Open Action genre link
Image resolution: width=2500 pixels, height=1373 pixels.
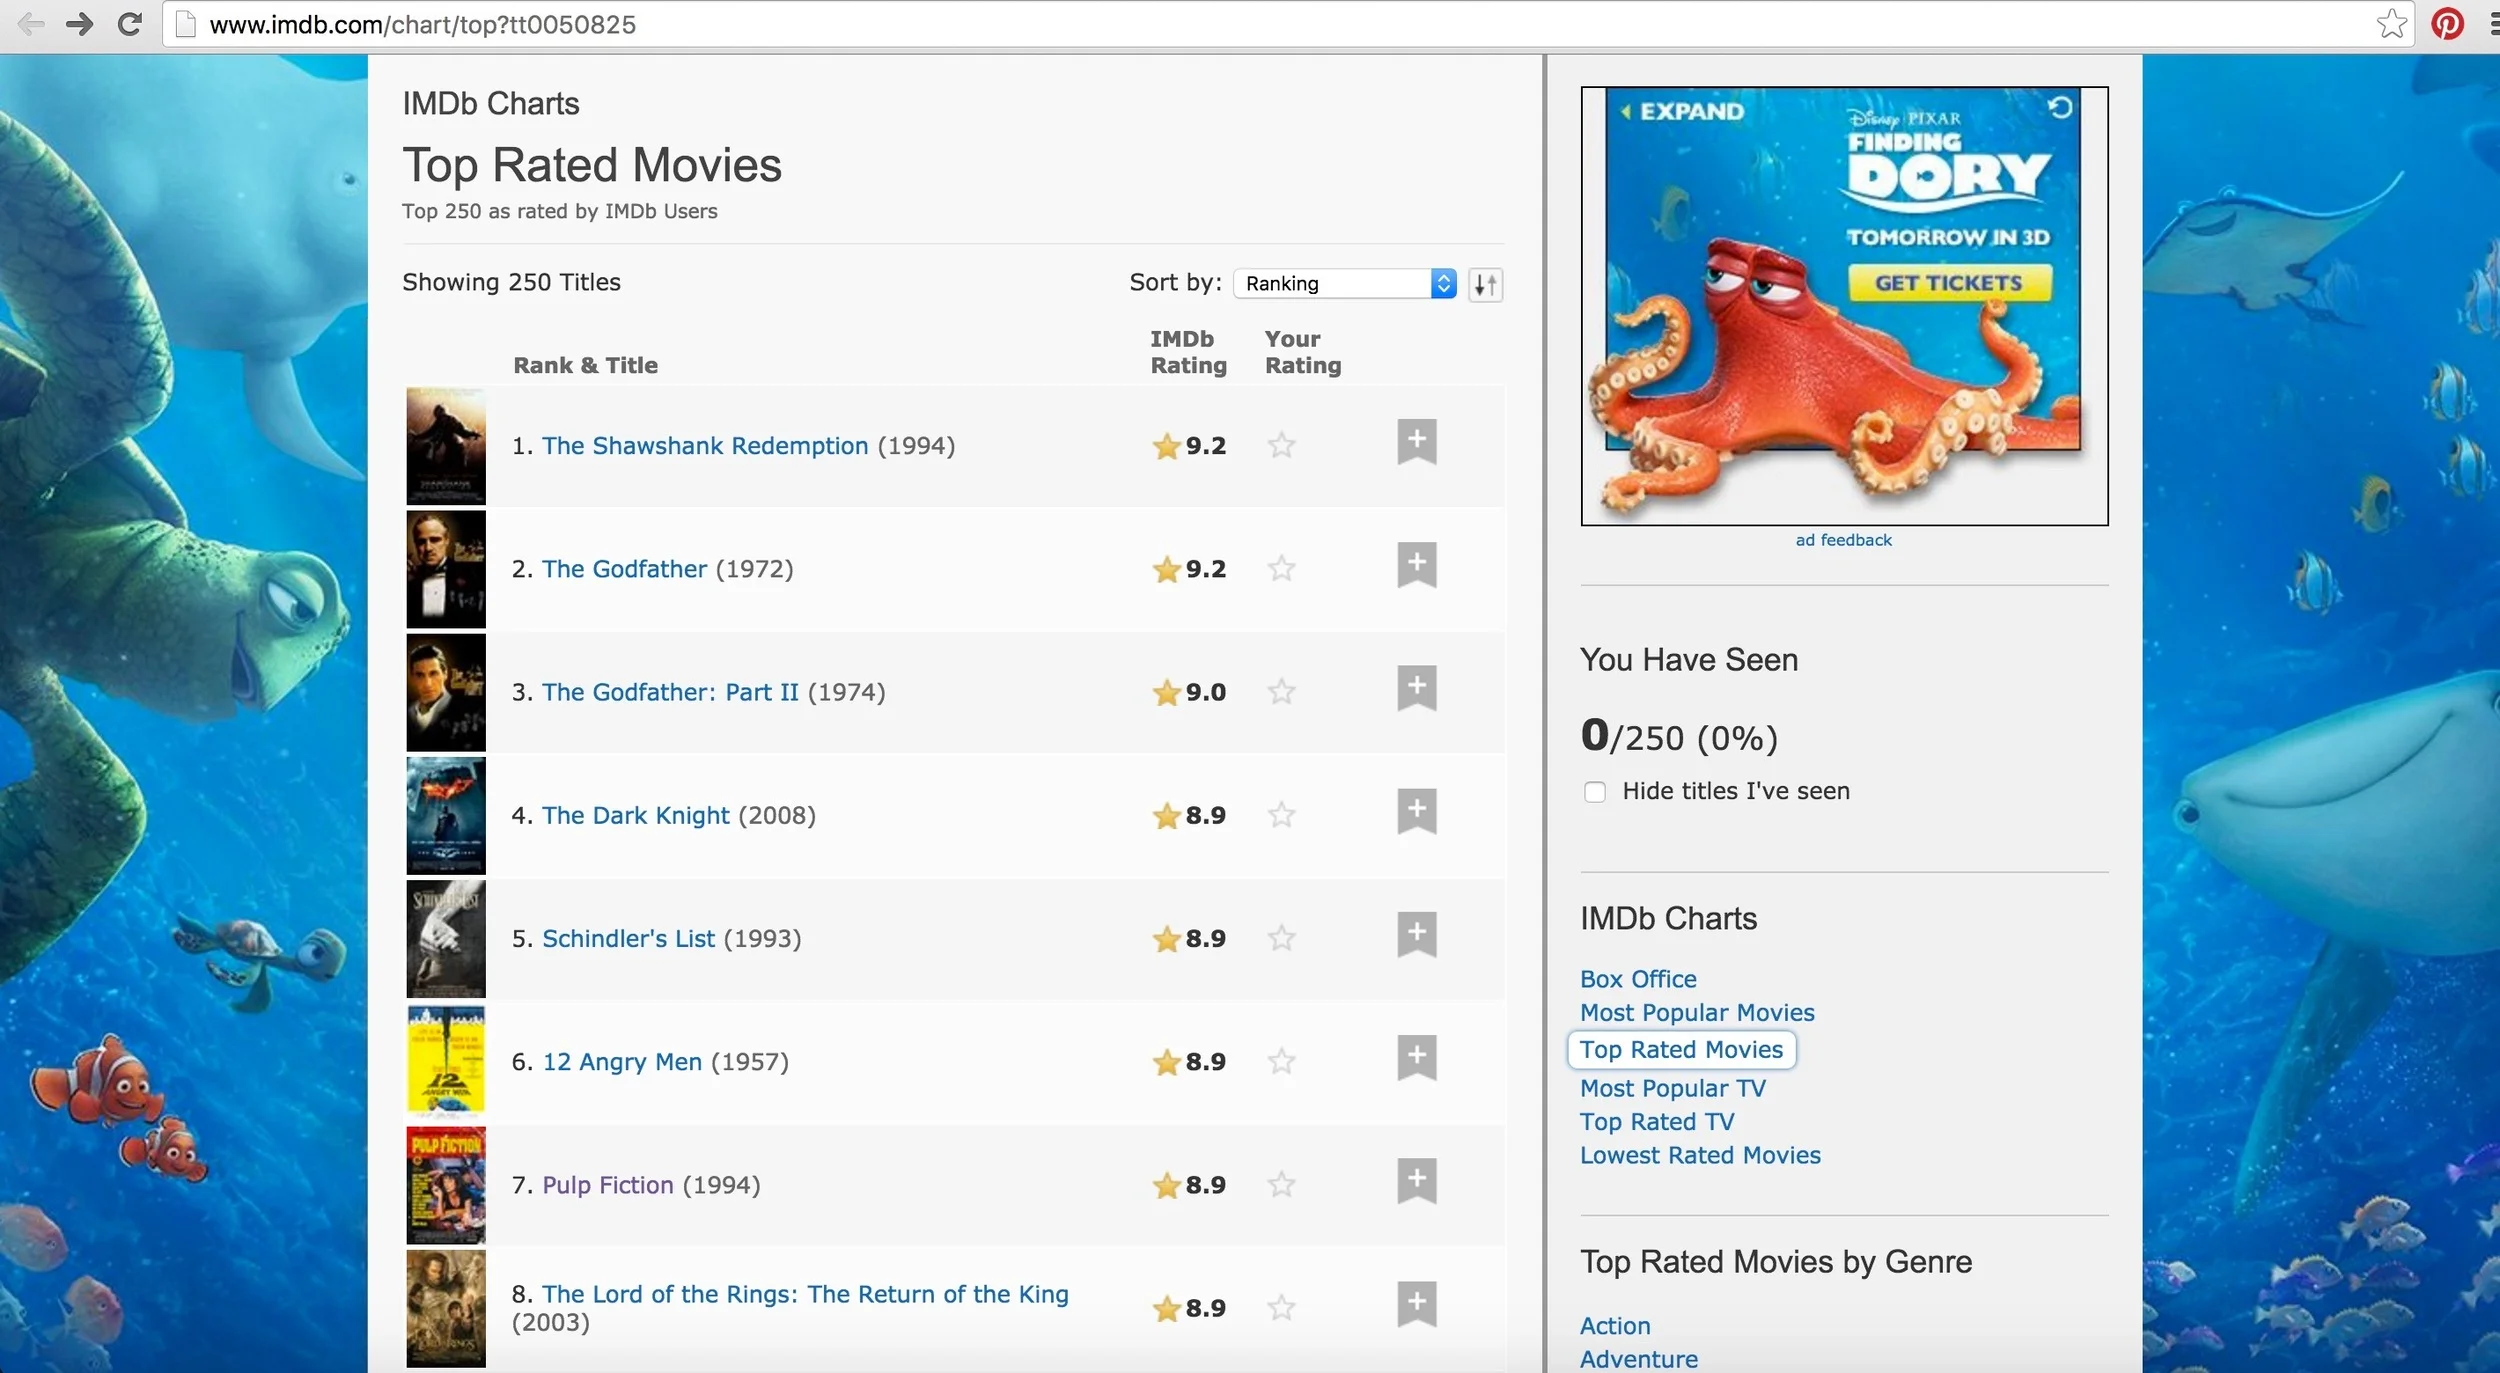tap(1615, 1326)
